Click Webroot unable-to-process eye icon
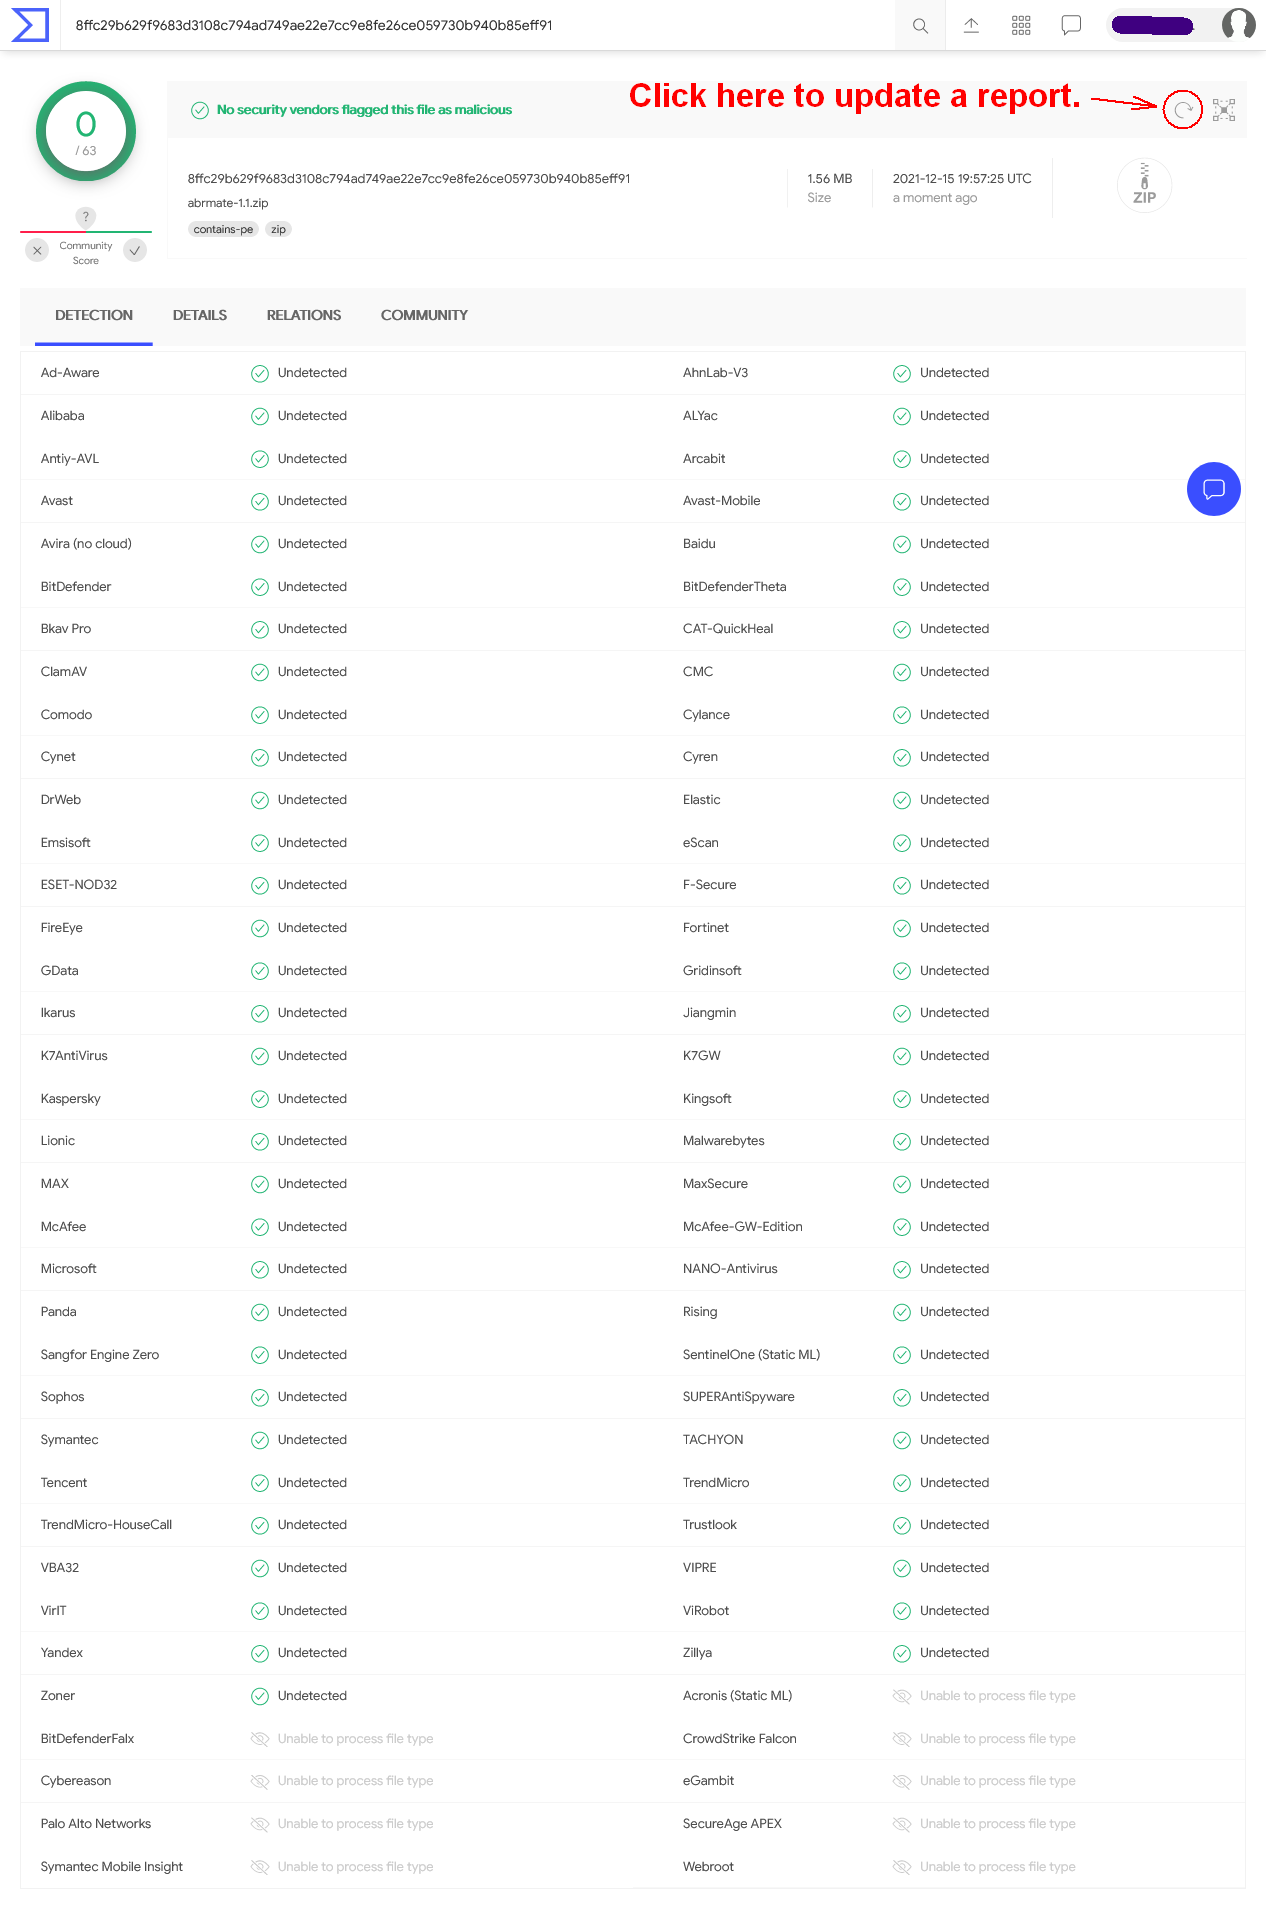1266x1914 pixels. click(902, 1867)
